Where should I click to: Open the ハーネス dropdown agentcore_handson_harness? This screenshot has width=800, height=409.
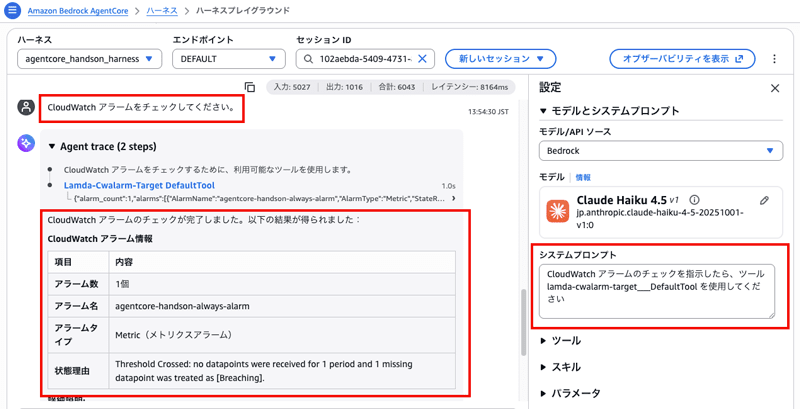[x=89, y=59]
